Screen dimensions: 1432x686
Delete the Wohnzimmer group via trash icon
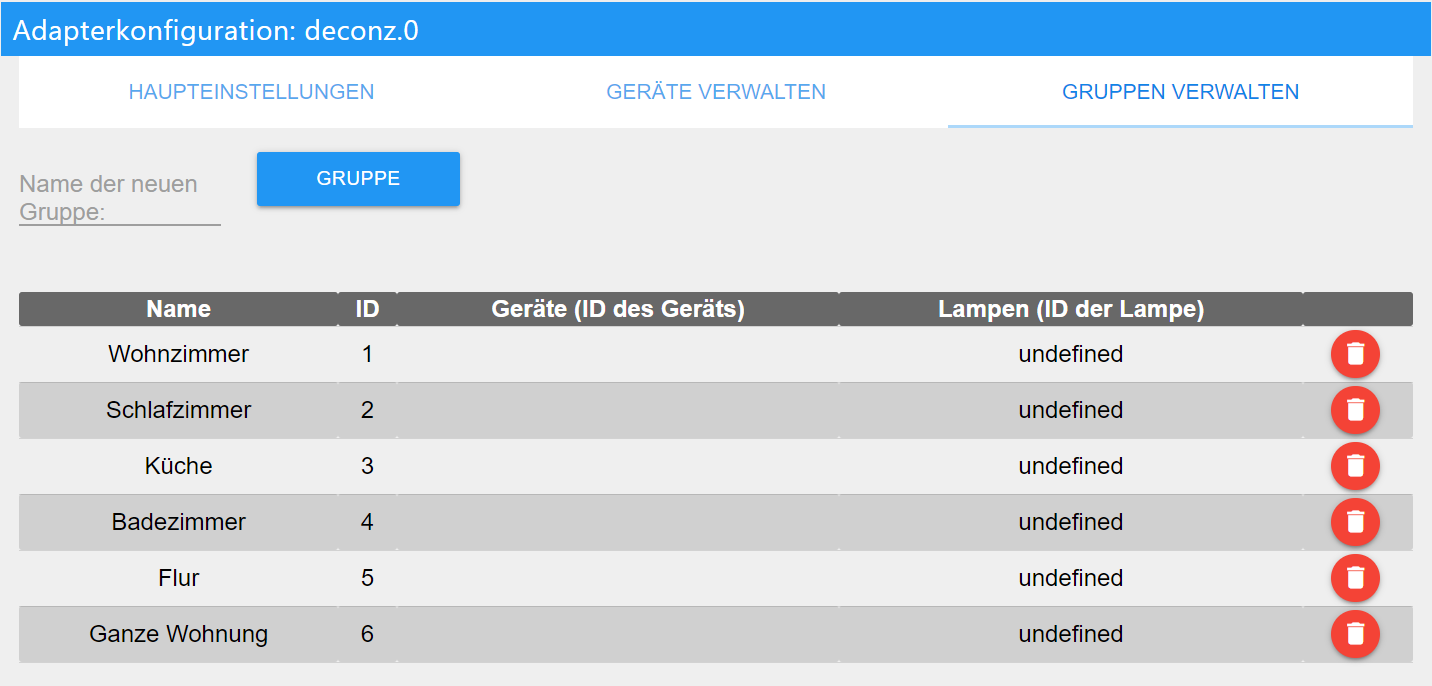click(1355, 354)
